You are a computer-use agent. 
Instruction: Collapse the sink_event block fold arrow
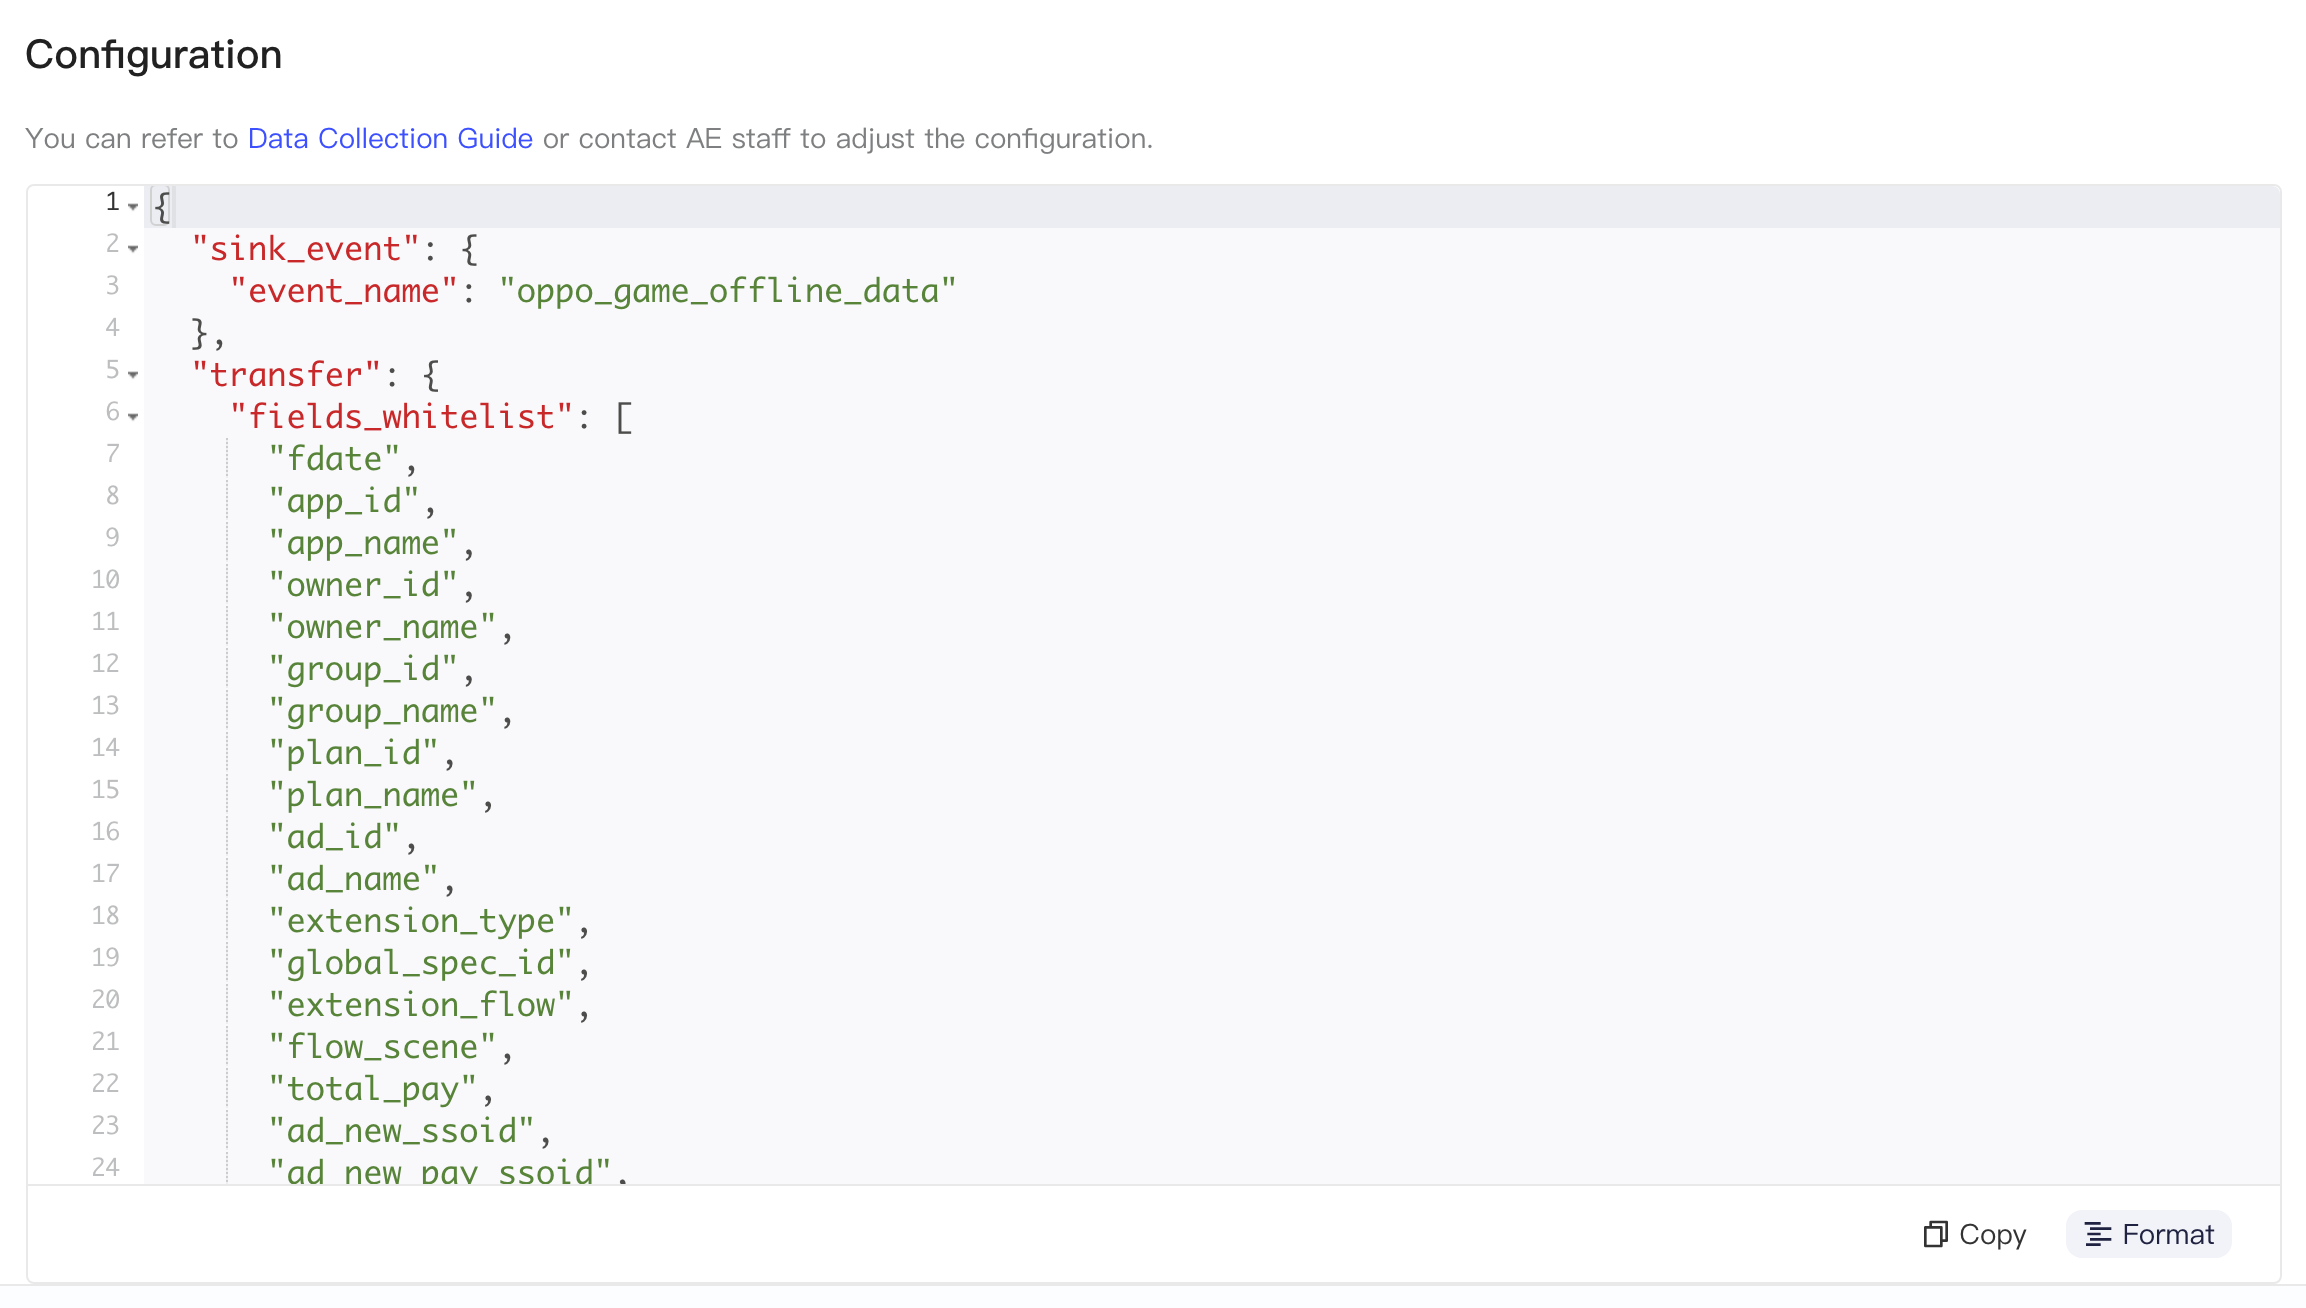(x=133, y=248)
